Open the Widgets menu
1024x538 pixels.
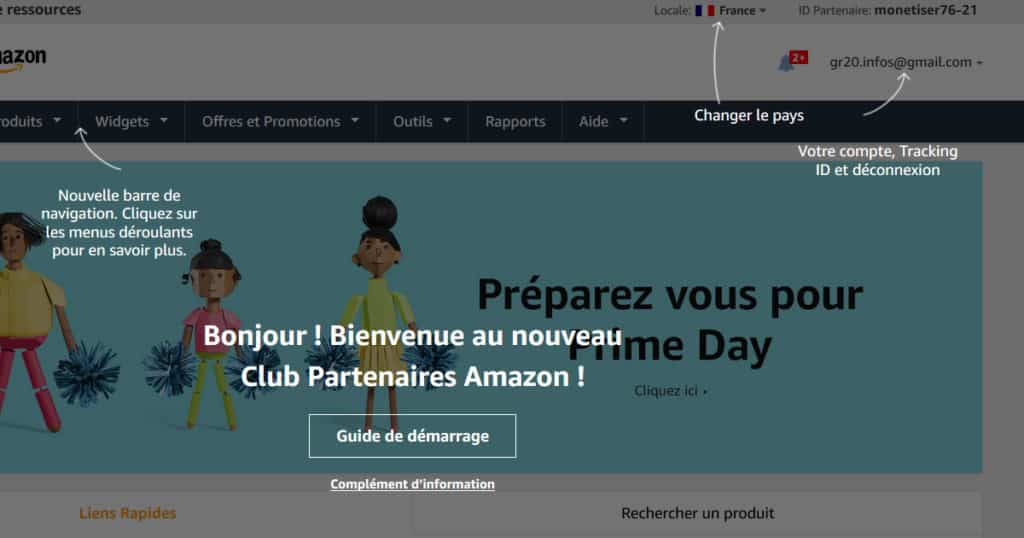pyautogui.click(x=131, y=121)
